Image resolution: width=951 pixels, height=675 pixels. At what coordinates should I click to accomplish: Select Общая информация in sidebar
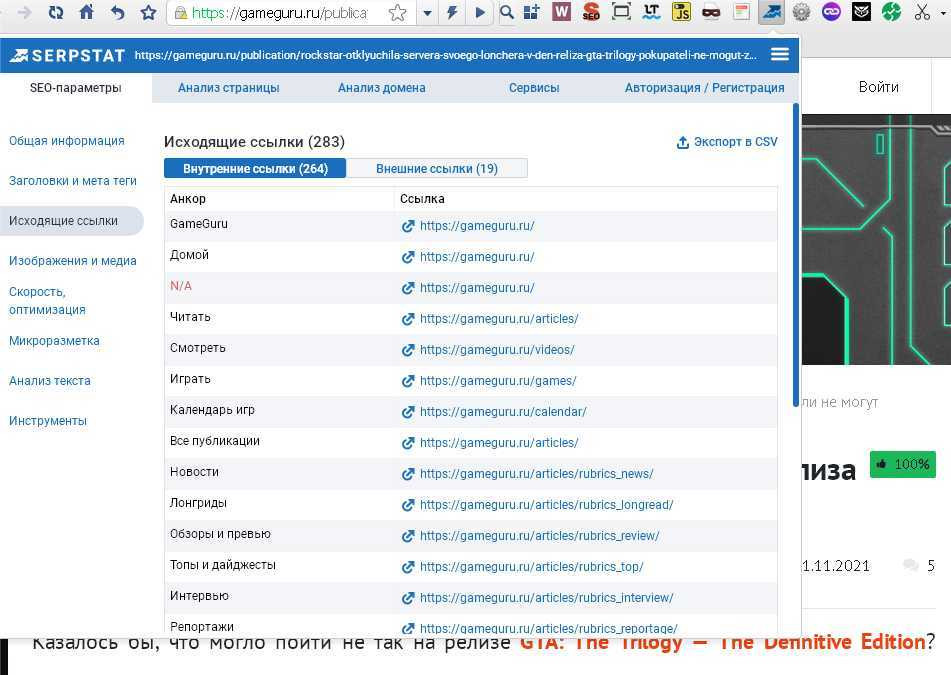(67, 141)
